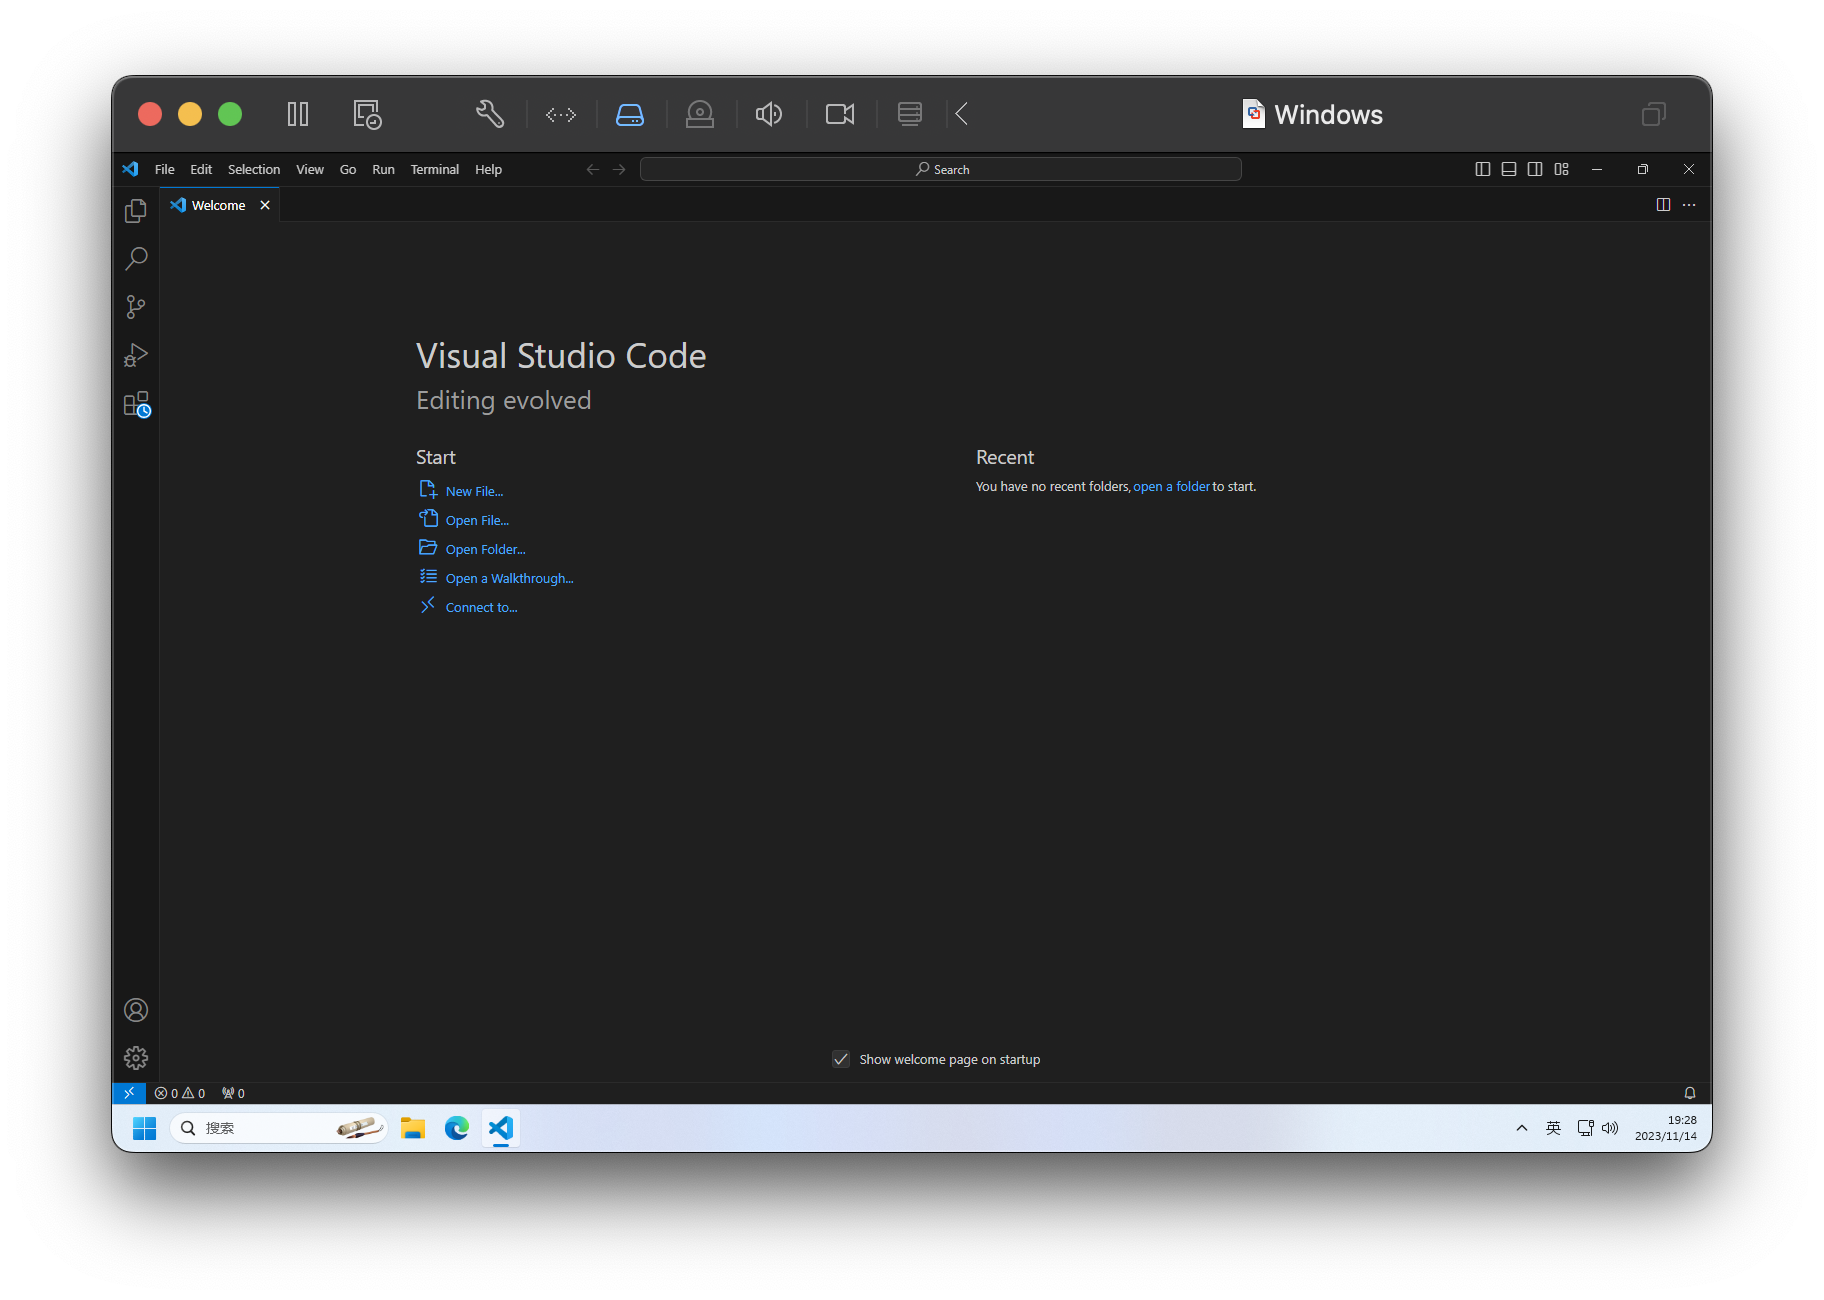This screenshot has height=1300, width=1824.
Task: Open the Source Control view
Action: click(136, 307)
